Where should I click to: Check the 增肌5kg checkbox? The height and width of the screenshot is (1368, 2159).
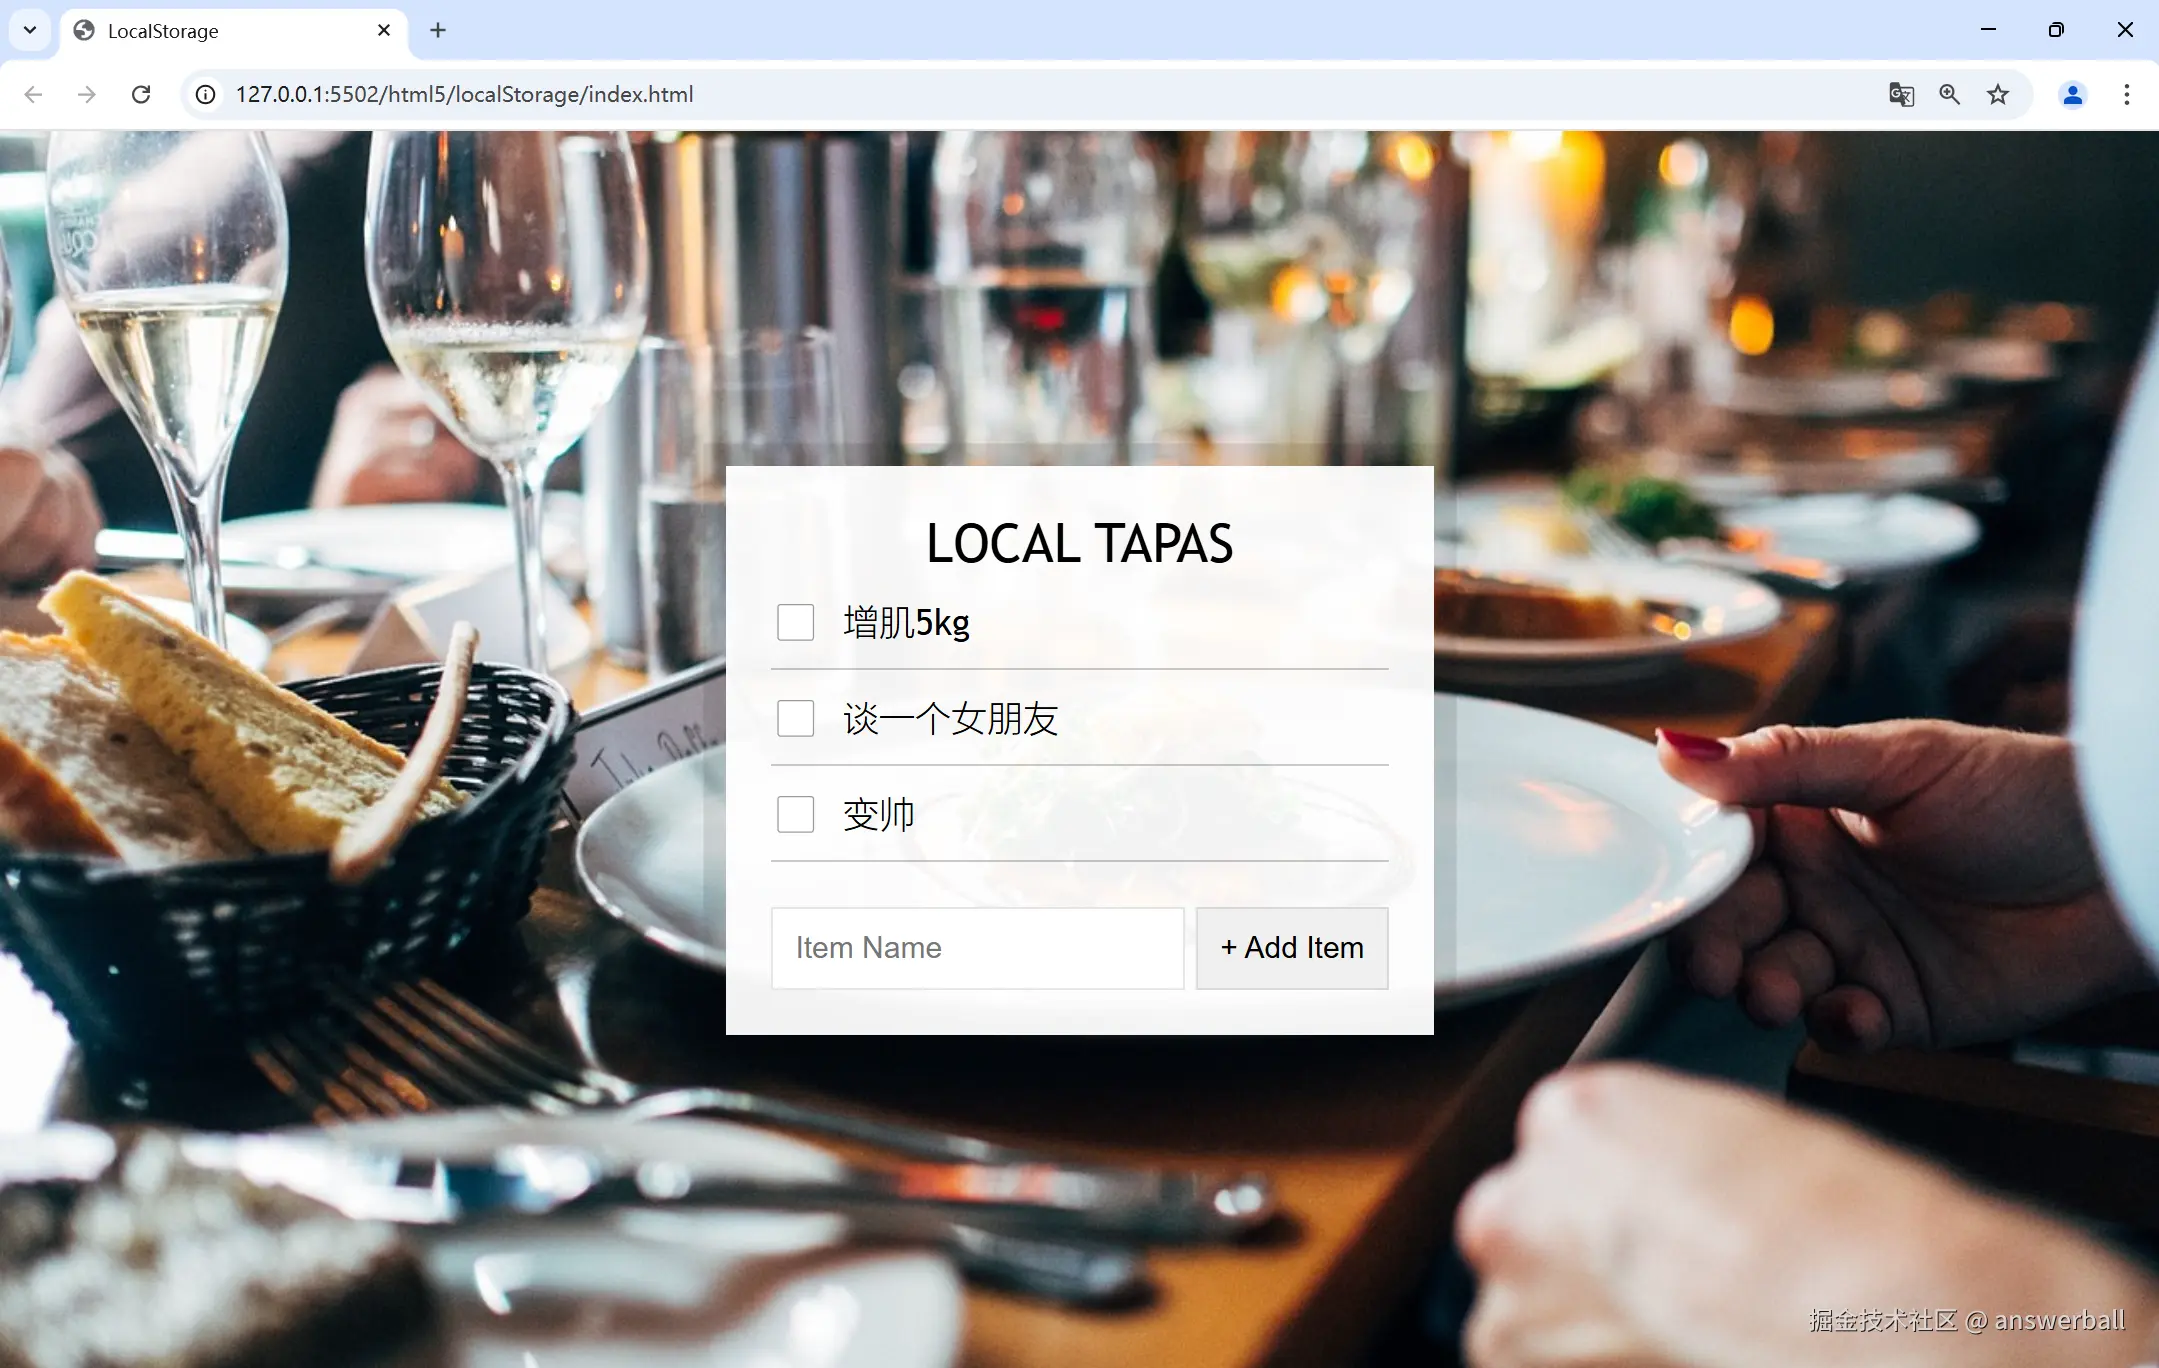point(794,621)
